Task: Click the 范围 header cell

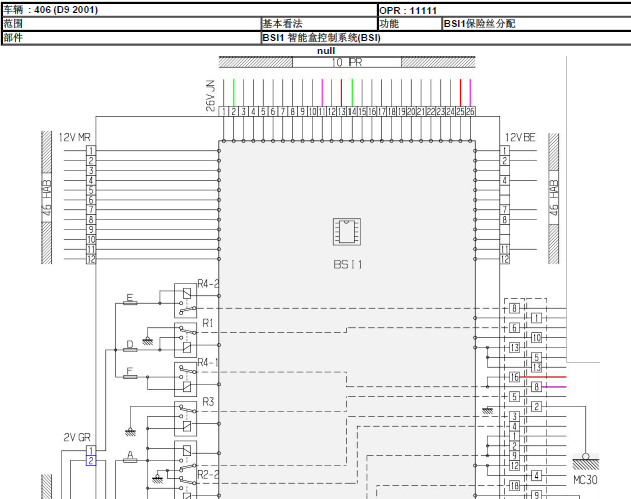Action: [132, 24]
